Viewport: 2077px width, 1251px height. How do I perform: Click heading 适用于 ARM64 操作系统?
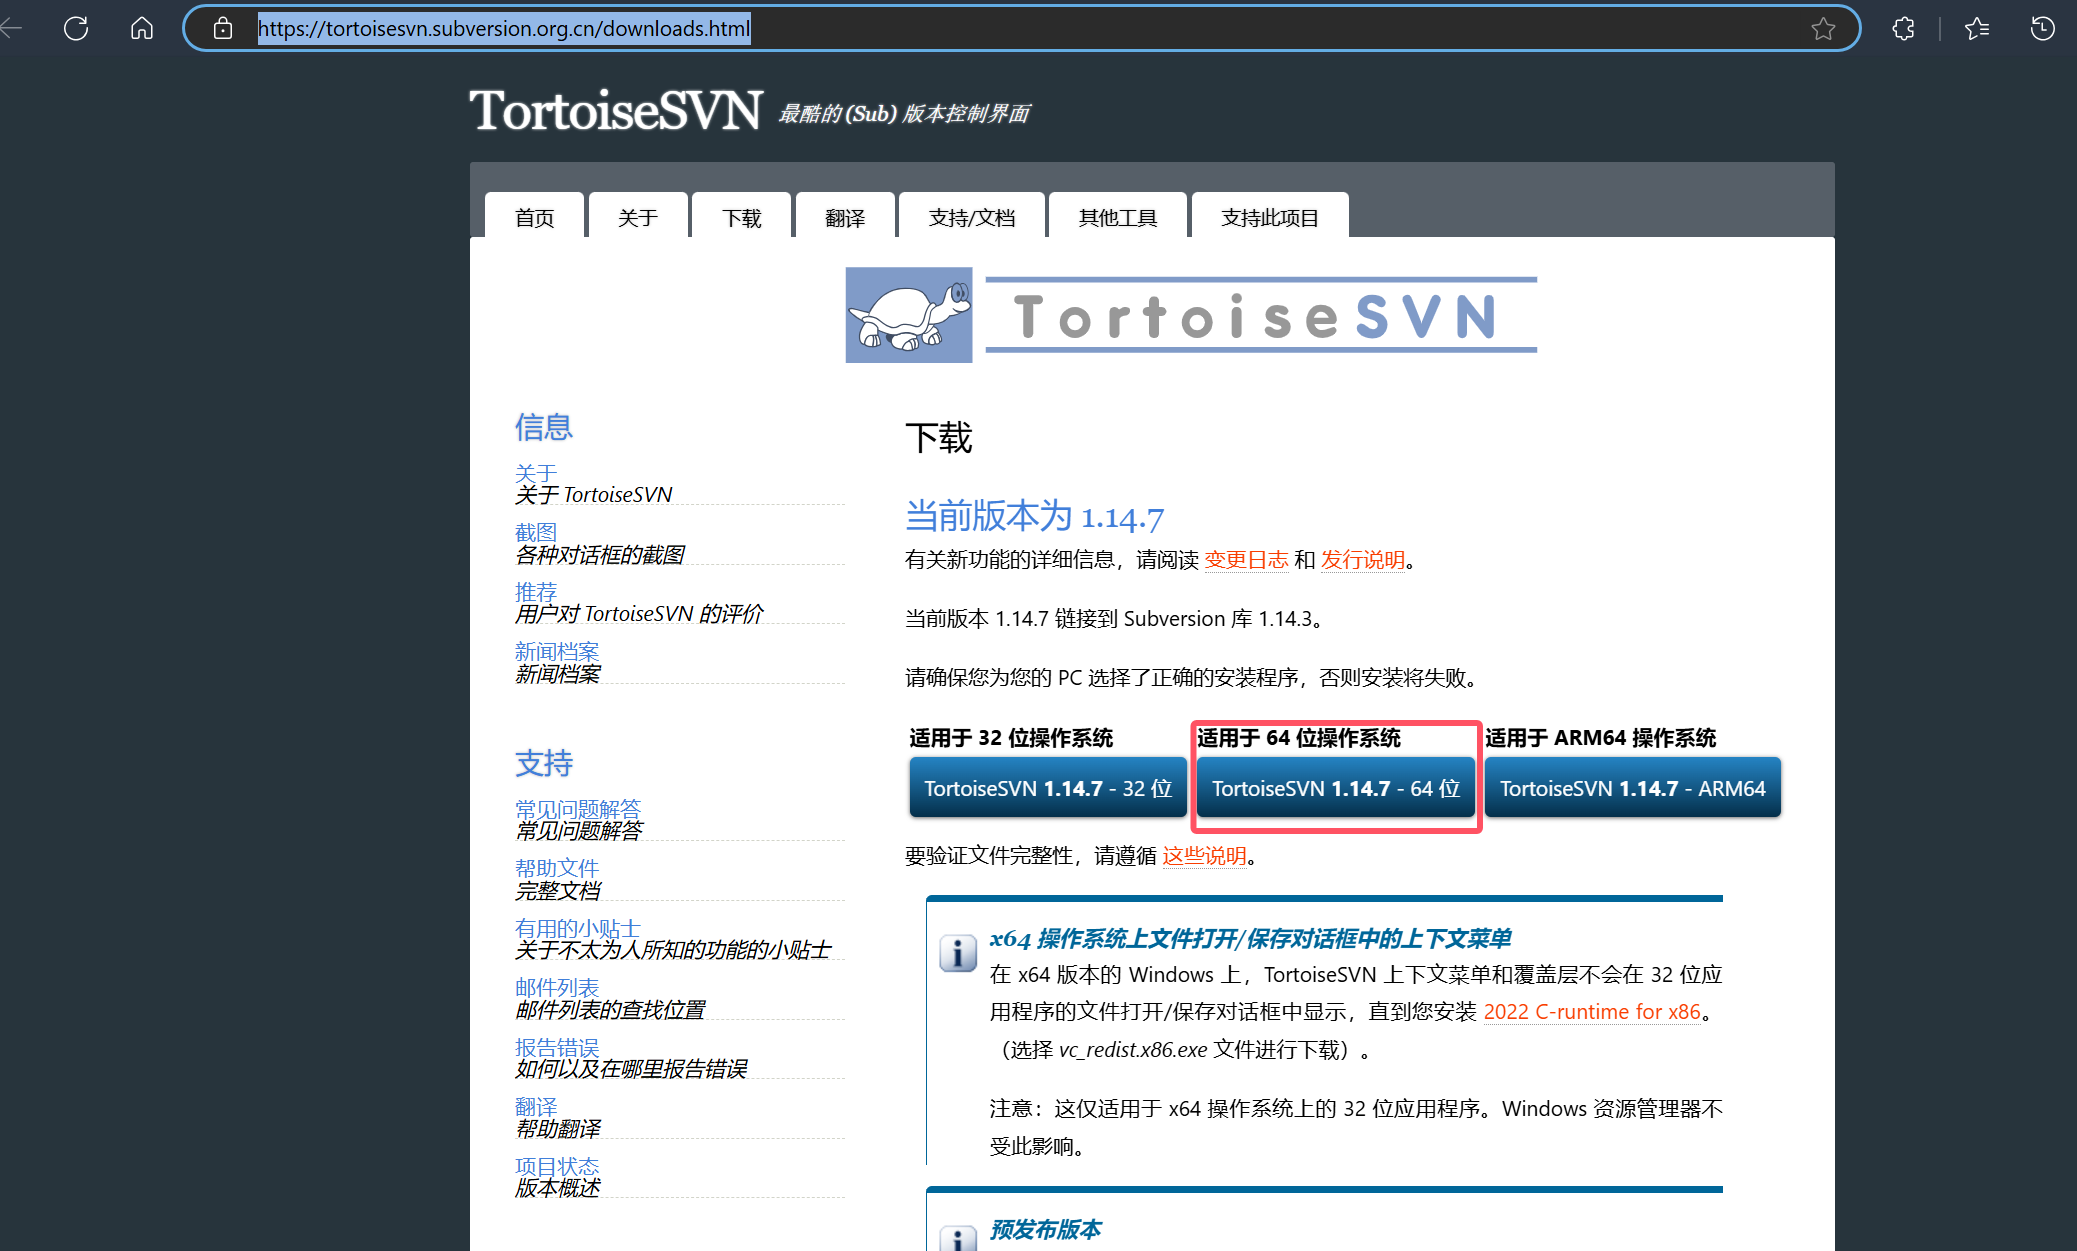tap(1601, 738)
